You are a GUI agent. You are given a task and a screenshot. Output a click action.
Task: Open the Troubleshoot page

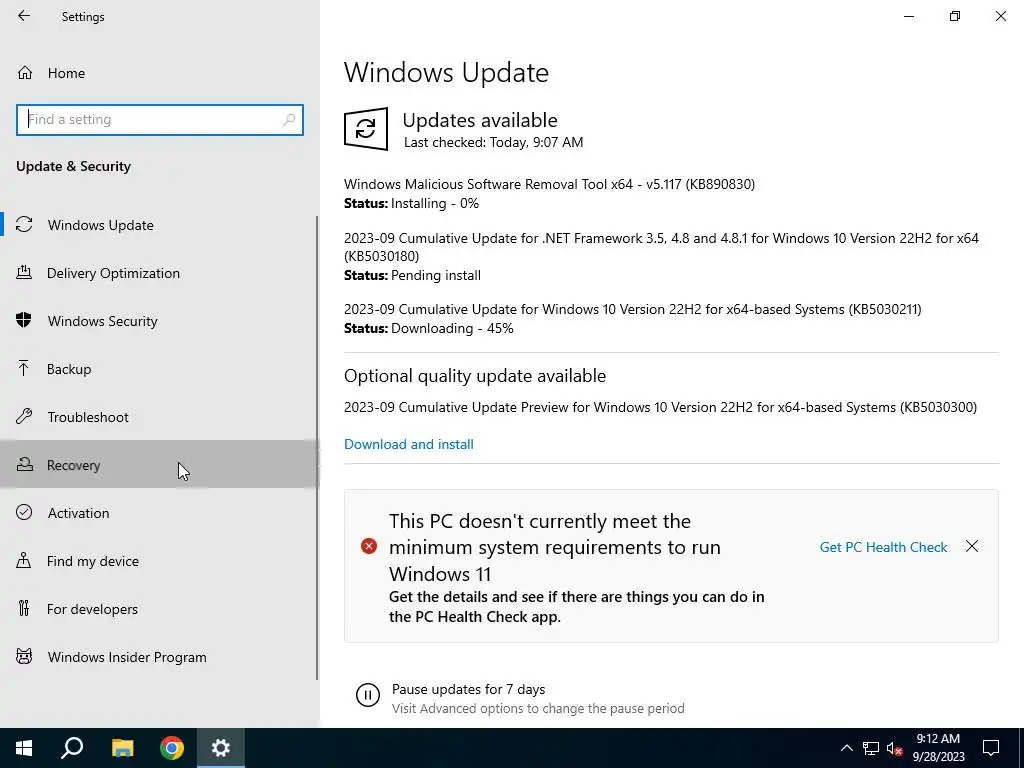(88, 417)
